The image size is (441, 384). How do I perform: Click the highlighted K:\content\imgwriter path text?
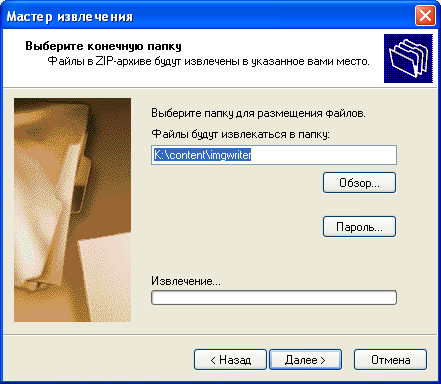202,155
